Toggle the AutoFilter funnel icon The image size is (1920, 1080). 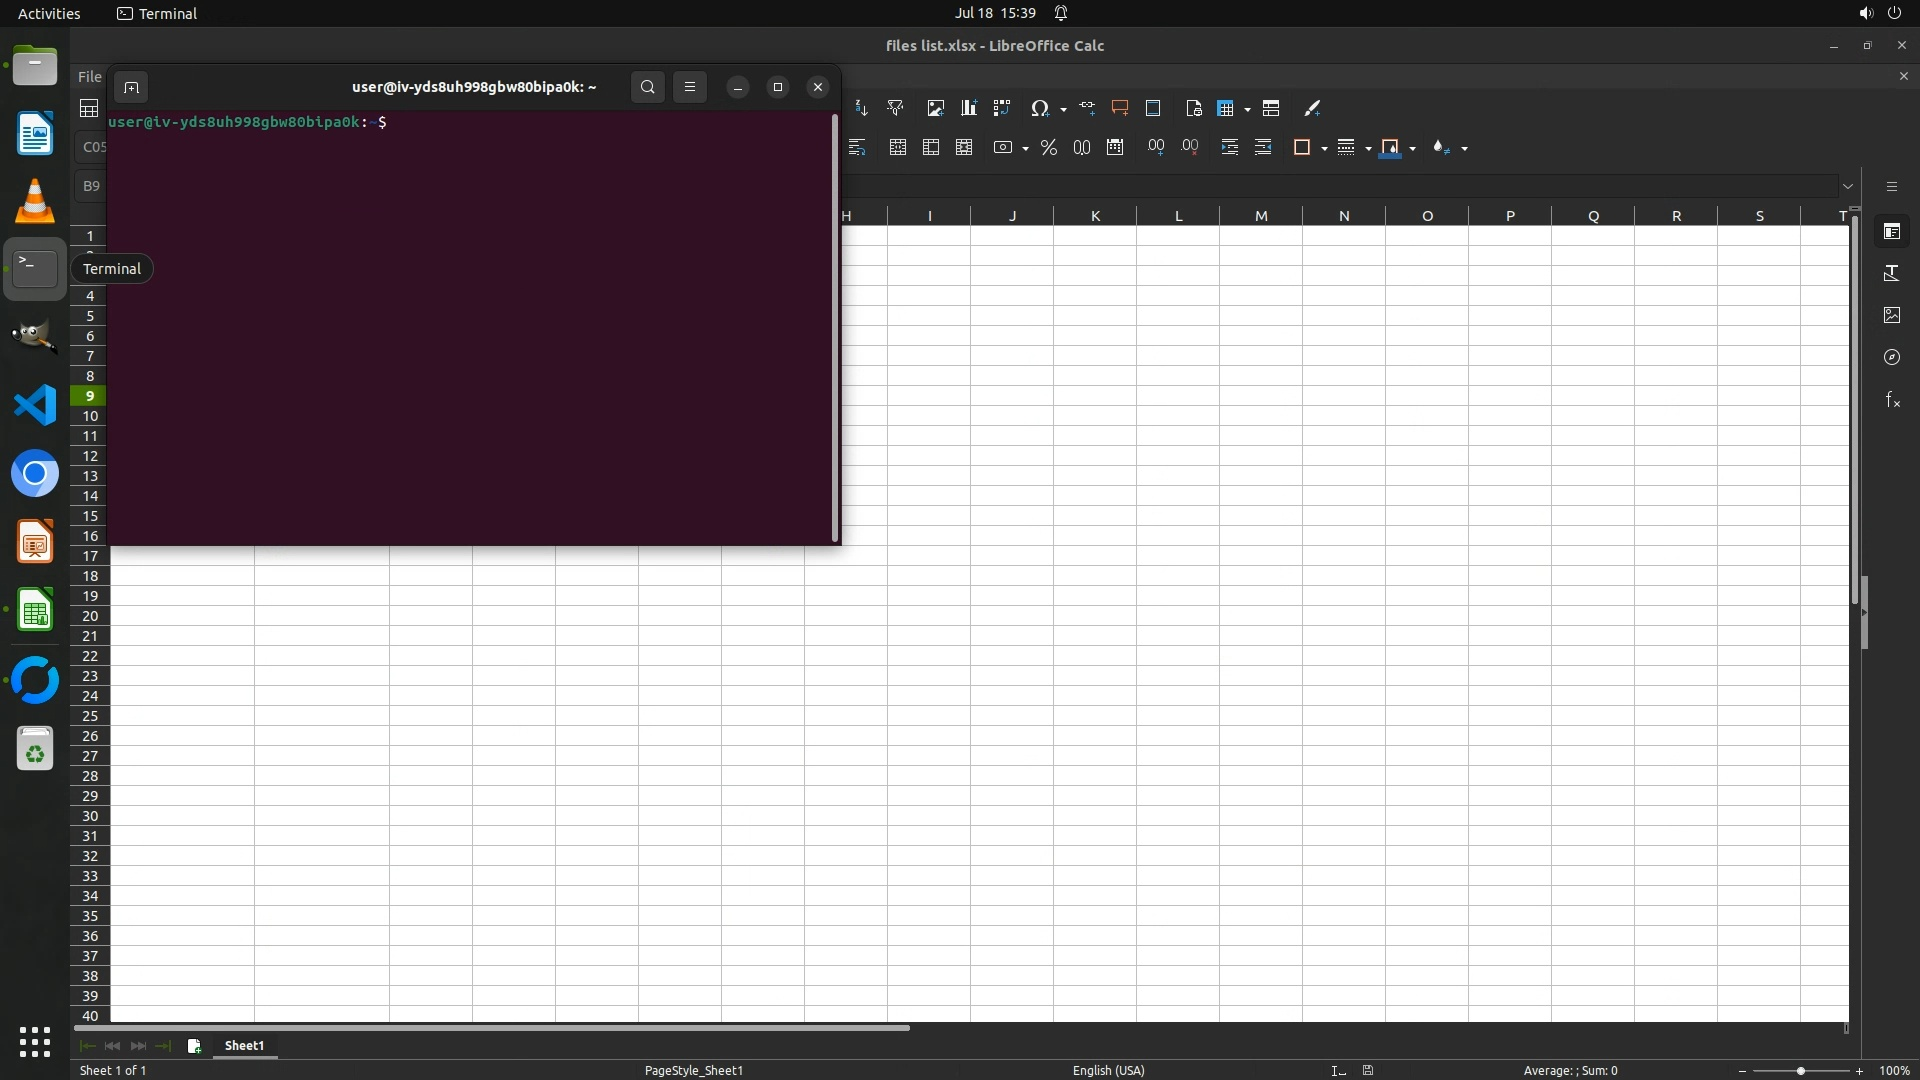[895, 109]
